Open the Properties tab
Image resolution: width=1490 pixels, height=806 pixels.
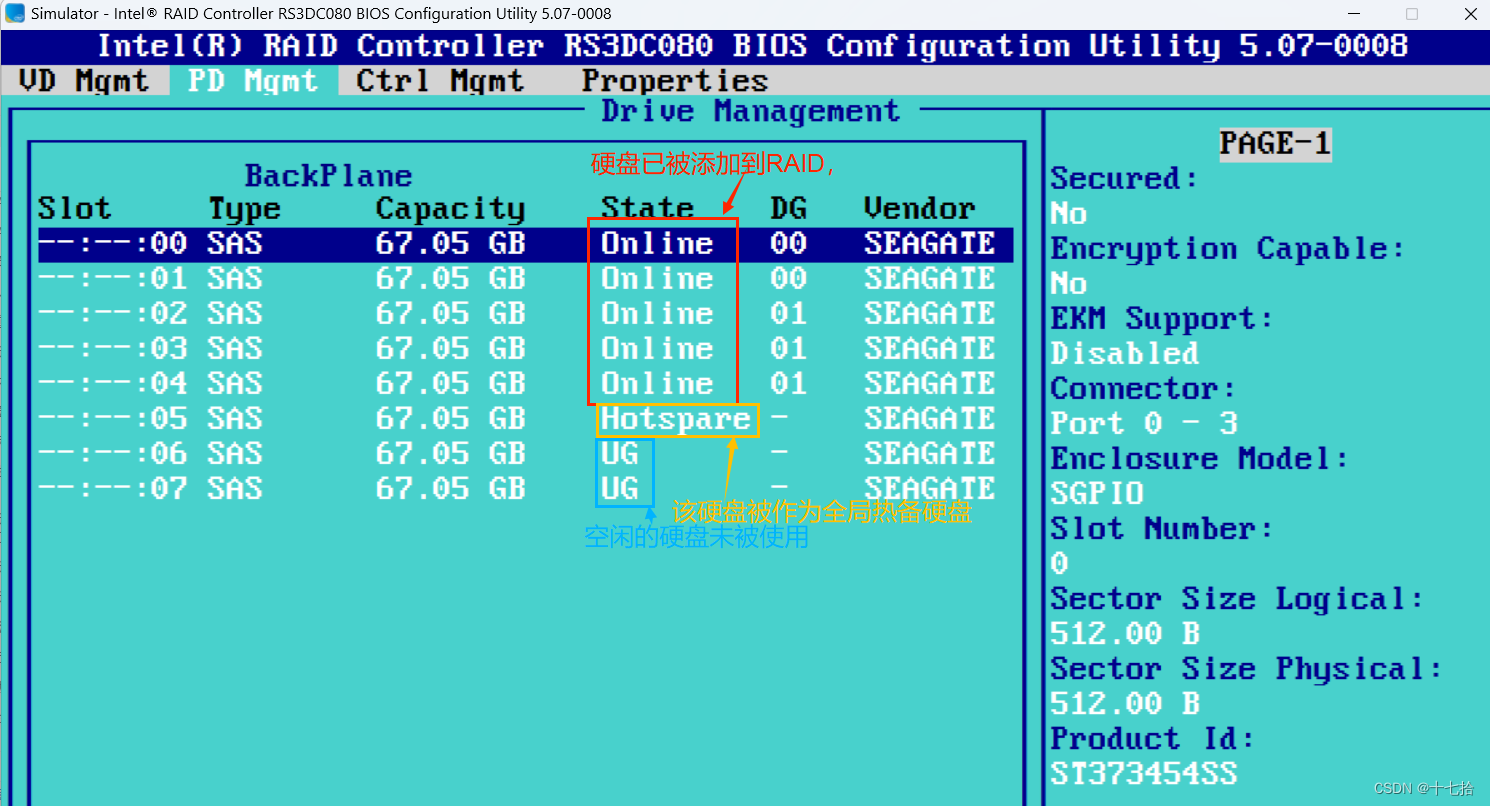pyautogui.click(x=675, y=81)
